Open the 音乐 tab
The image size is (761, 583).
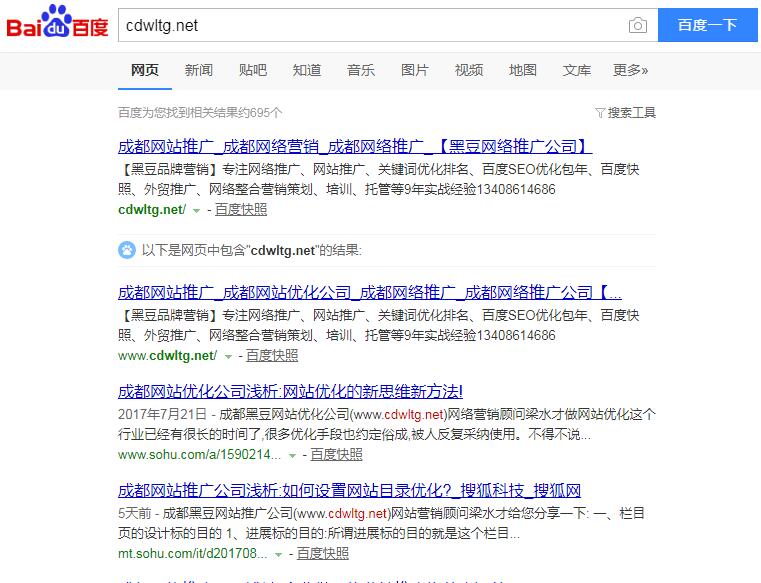click(x=361, y=70)
